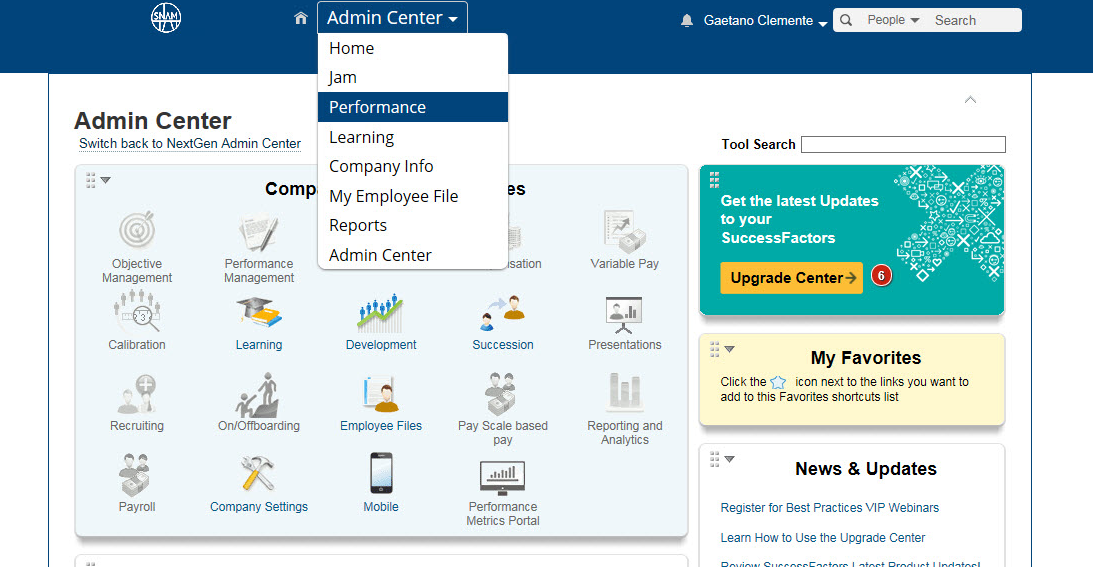Select Admin Center from the menu list
Screen dimensions: 1093x572
coord(413,255)
